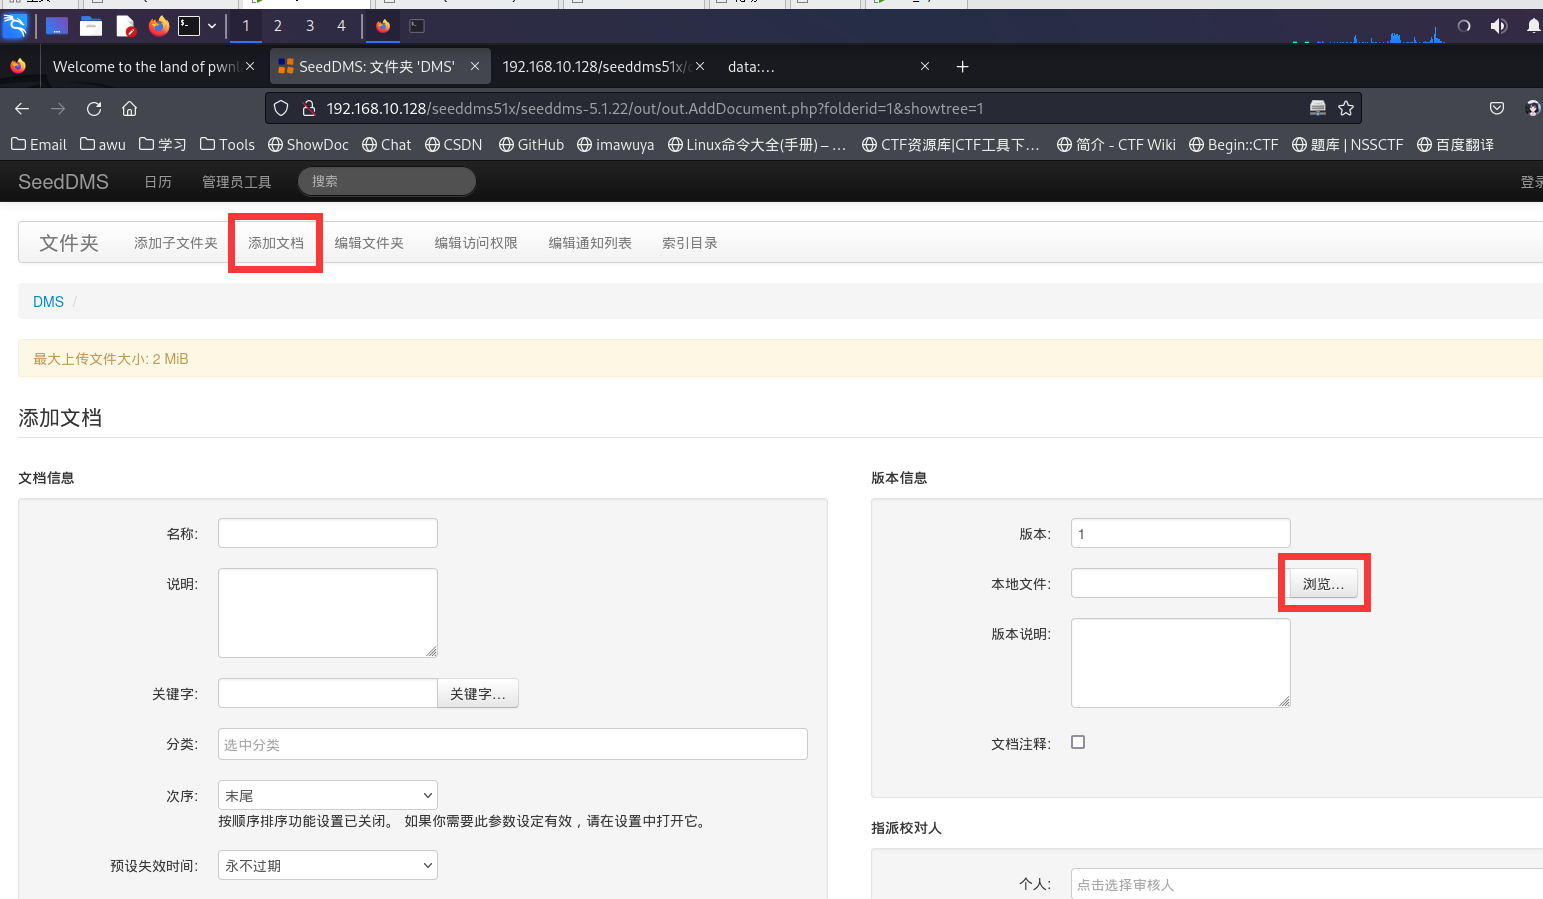Open the GitHub bookmark
Viewport: 1543px width, 899px height.
(x=532, y=145)
